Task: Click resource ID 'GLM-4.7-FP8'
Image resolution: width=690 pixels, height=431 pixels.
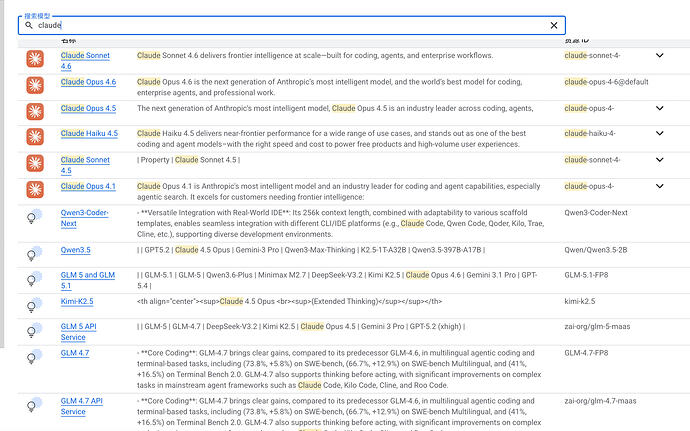Action: [x=586, y=353]
